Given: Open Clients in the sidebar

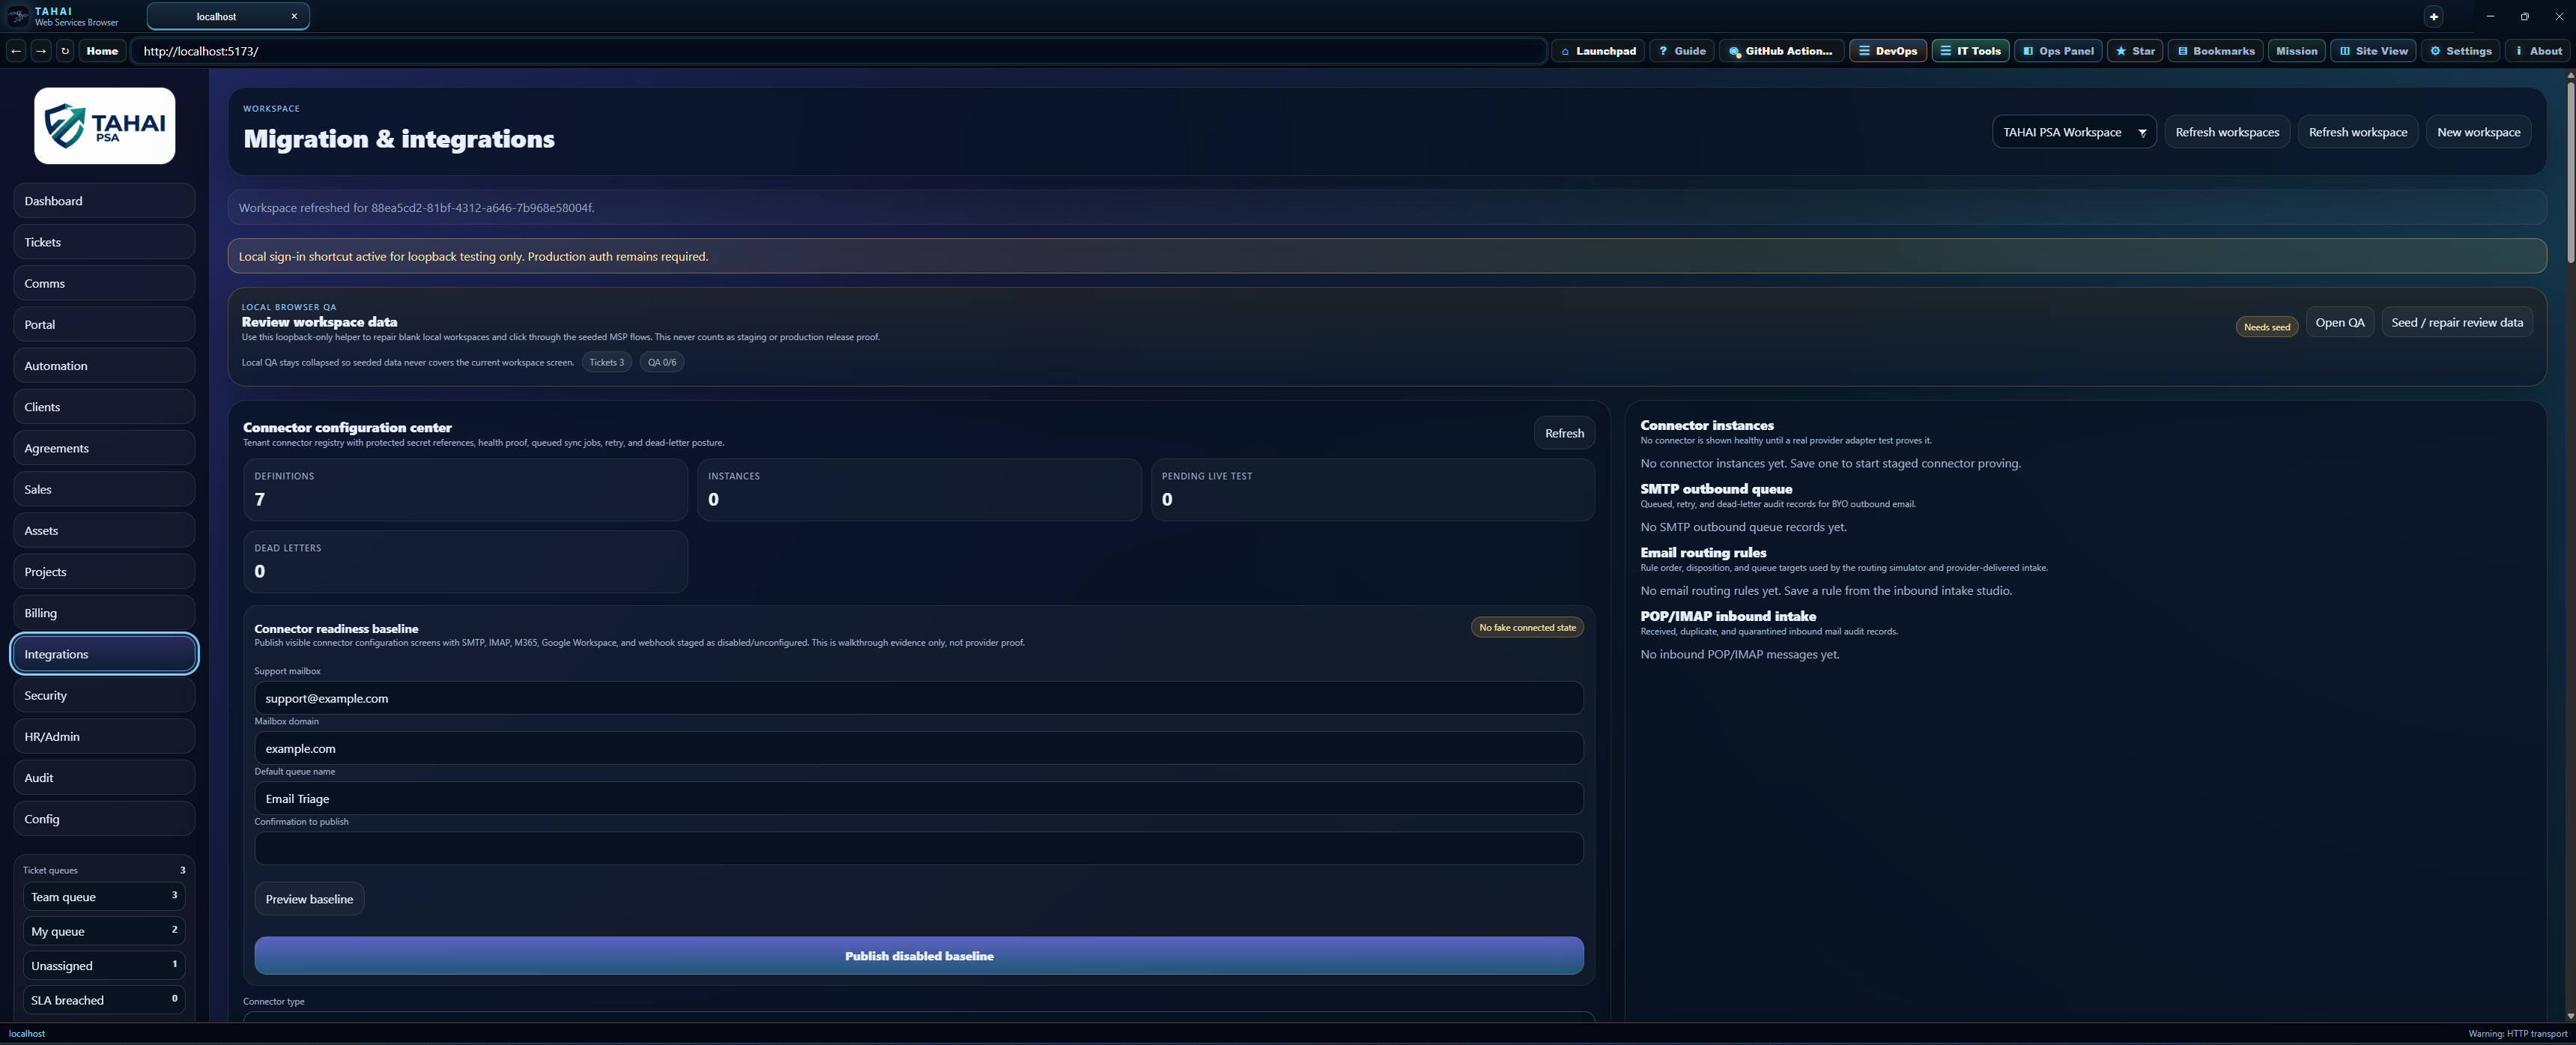Looking at the screenshot, I should point(104,407).
